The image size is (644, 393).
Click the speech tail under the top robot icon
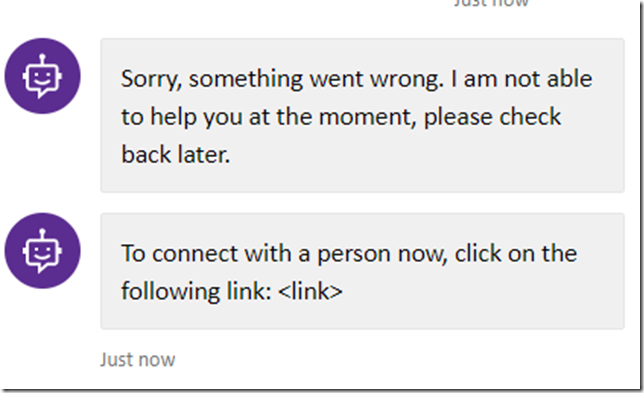coord(42,94)
